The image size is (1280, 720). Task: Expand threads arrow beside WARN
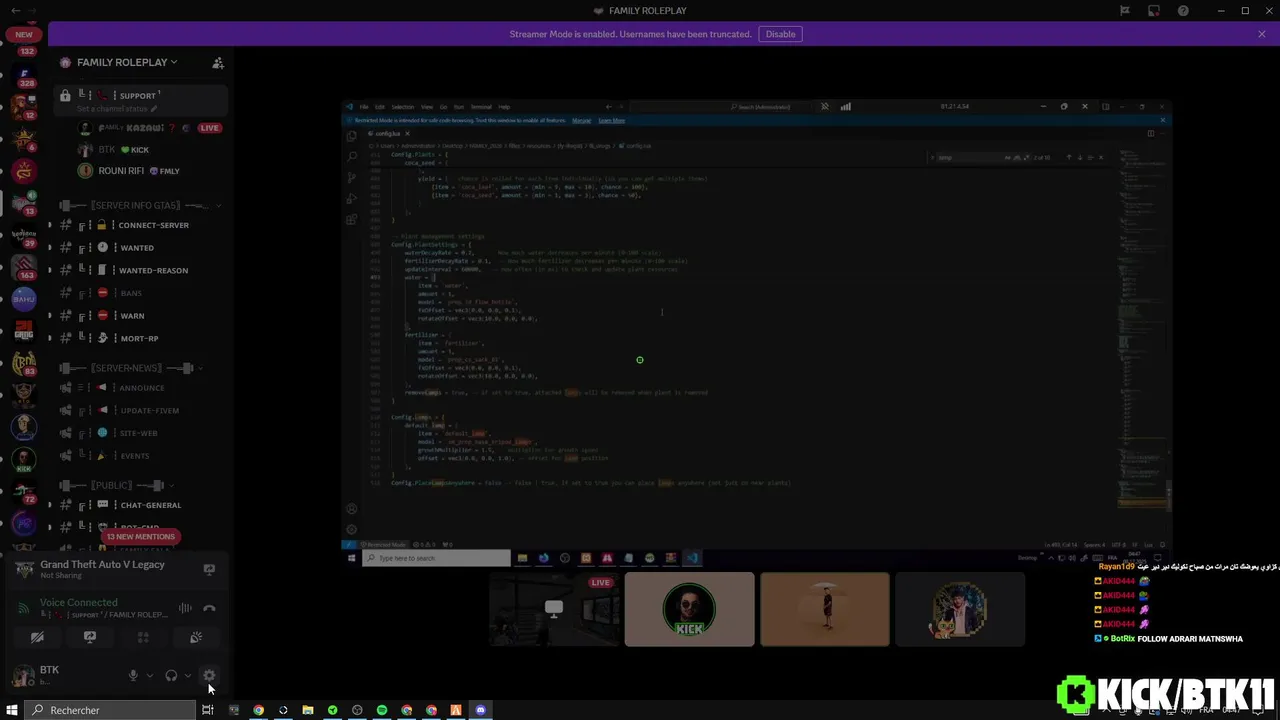[50, 316]
